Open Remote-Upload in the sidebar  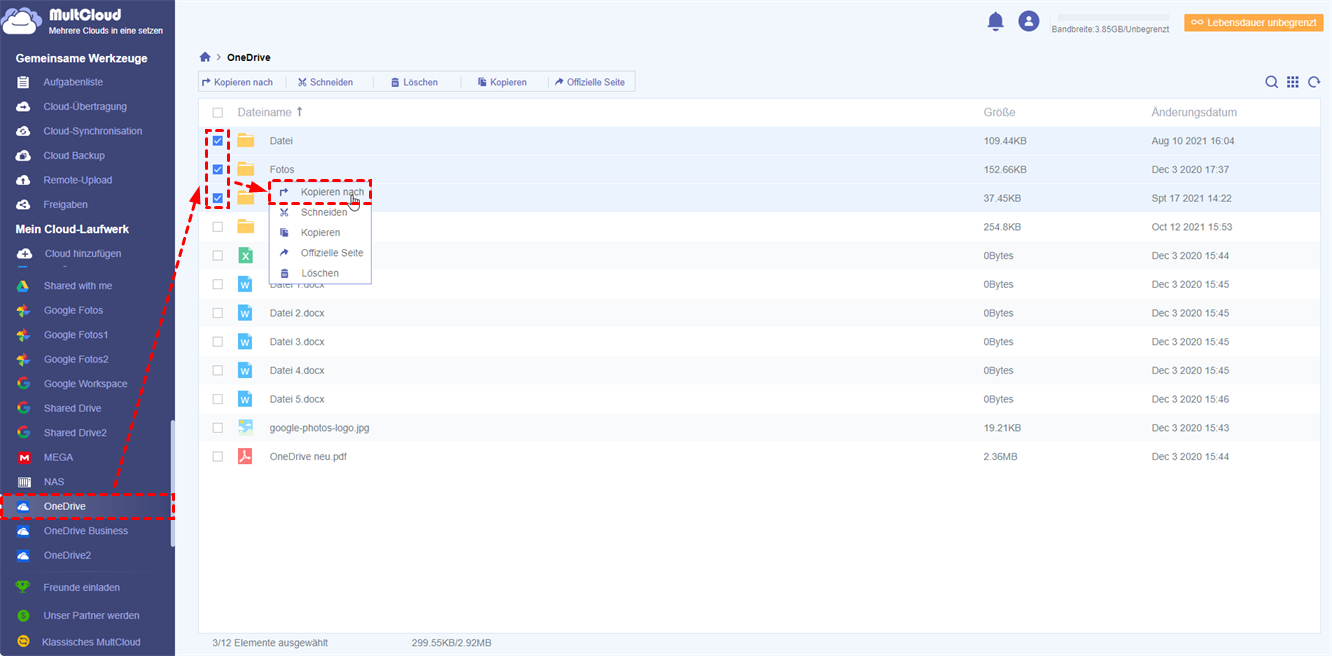click(78, 180)
